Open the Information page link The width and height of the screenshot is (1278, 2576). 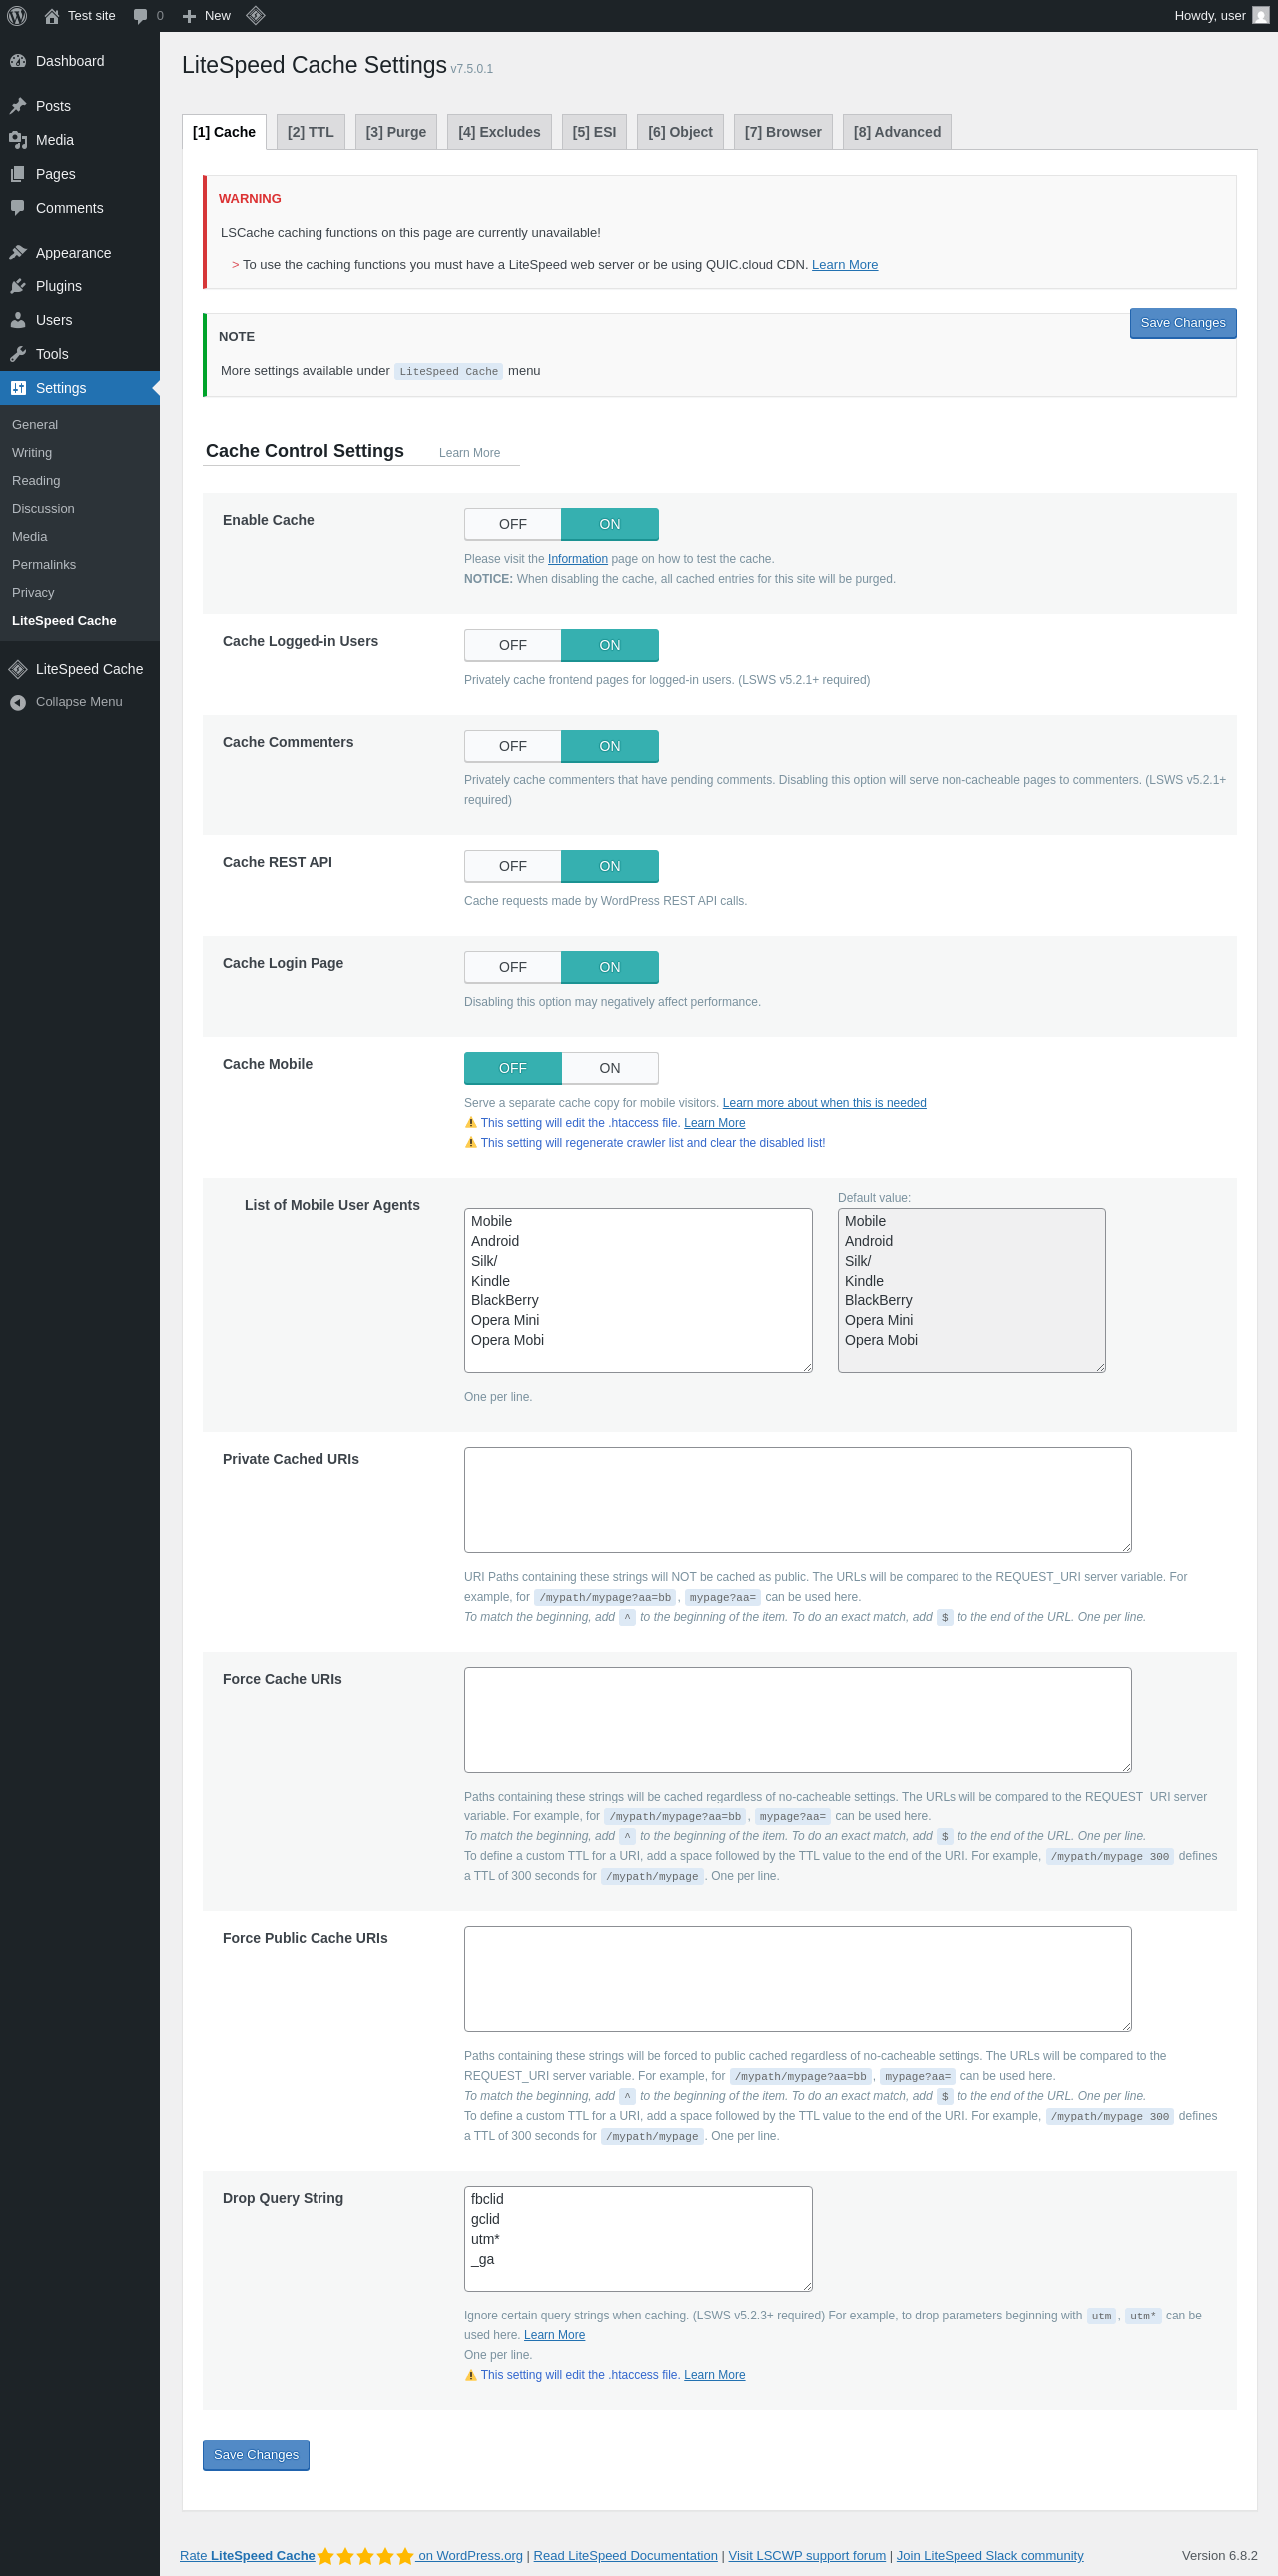(578, 559)
